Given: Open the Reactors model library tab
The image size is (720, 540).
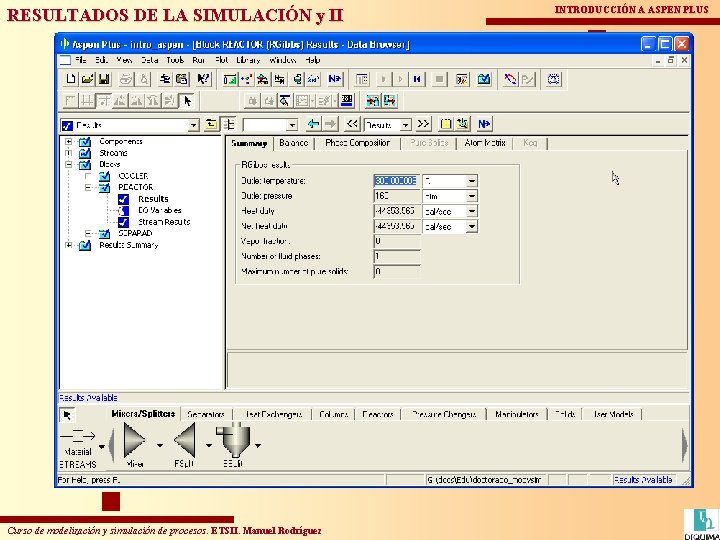Looking at the screenshot, I should [378, 414].
